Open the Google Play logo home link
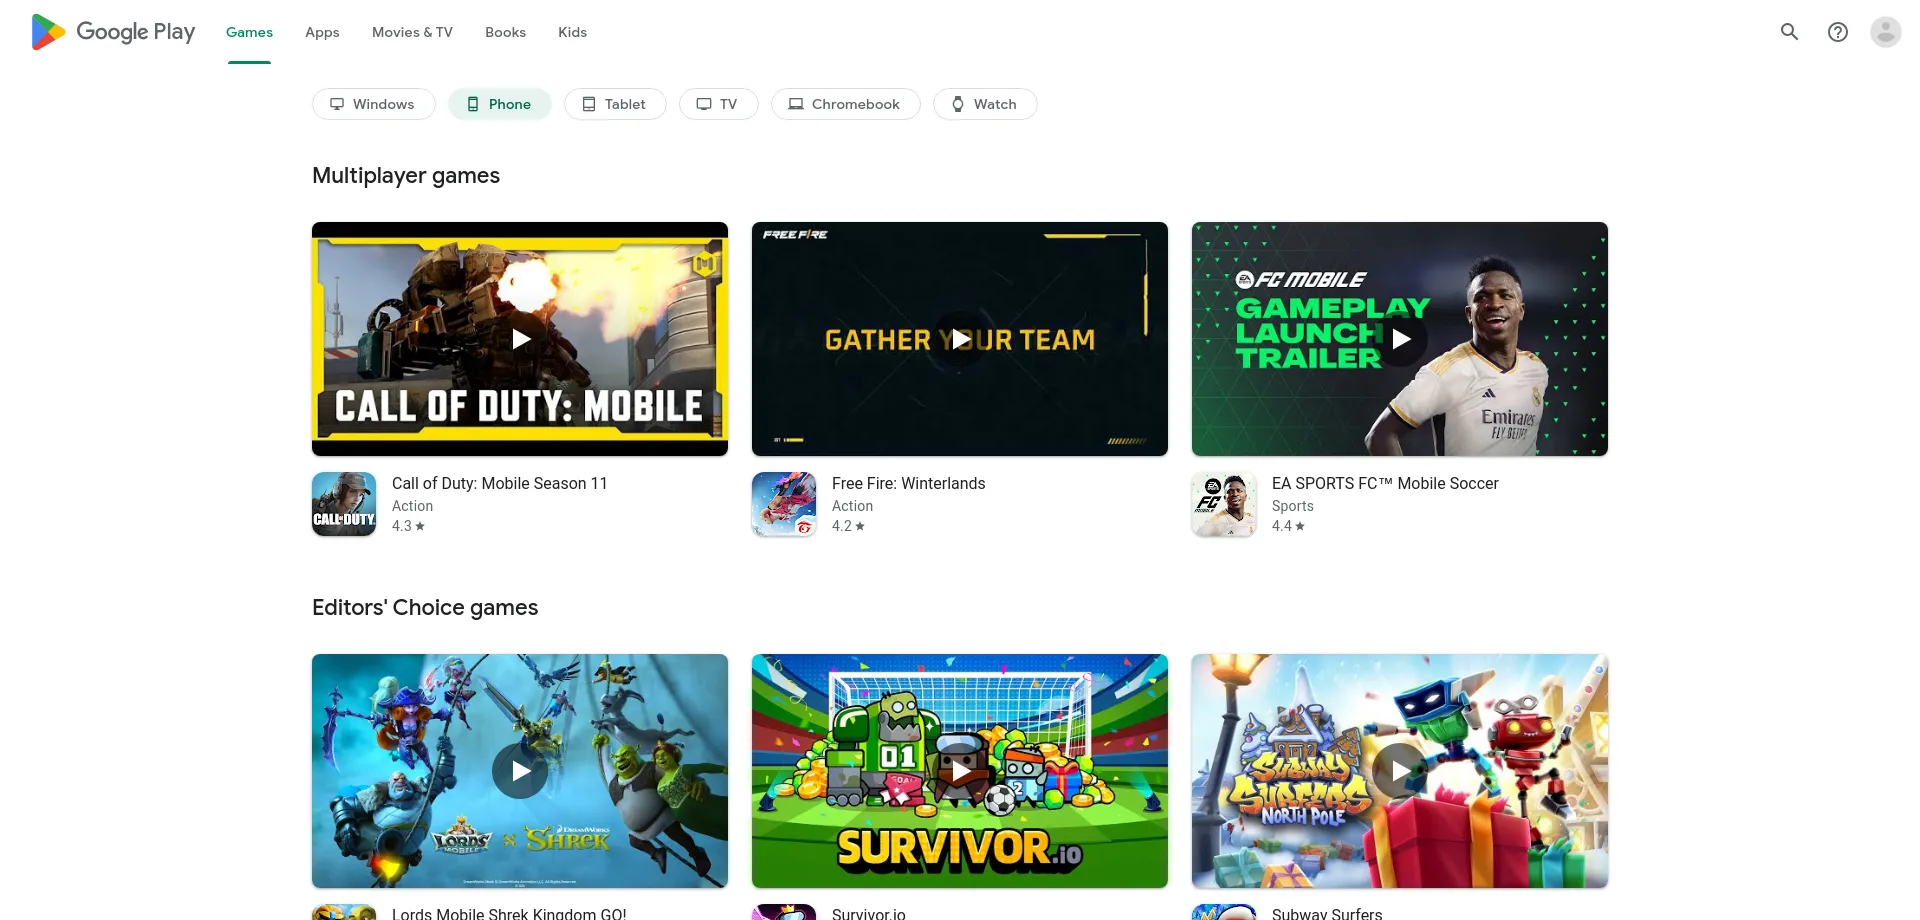The image size is (1920, 920). point(113,32)
